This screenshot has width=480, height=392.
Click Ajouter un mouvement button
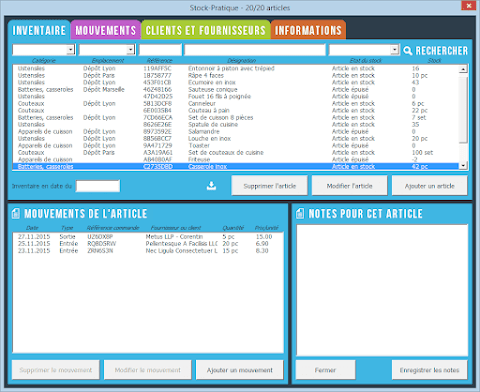click(240, 370)
